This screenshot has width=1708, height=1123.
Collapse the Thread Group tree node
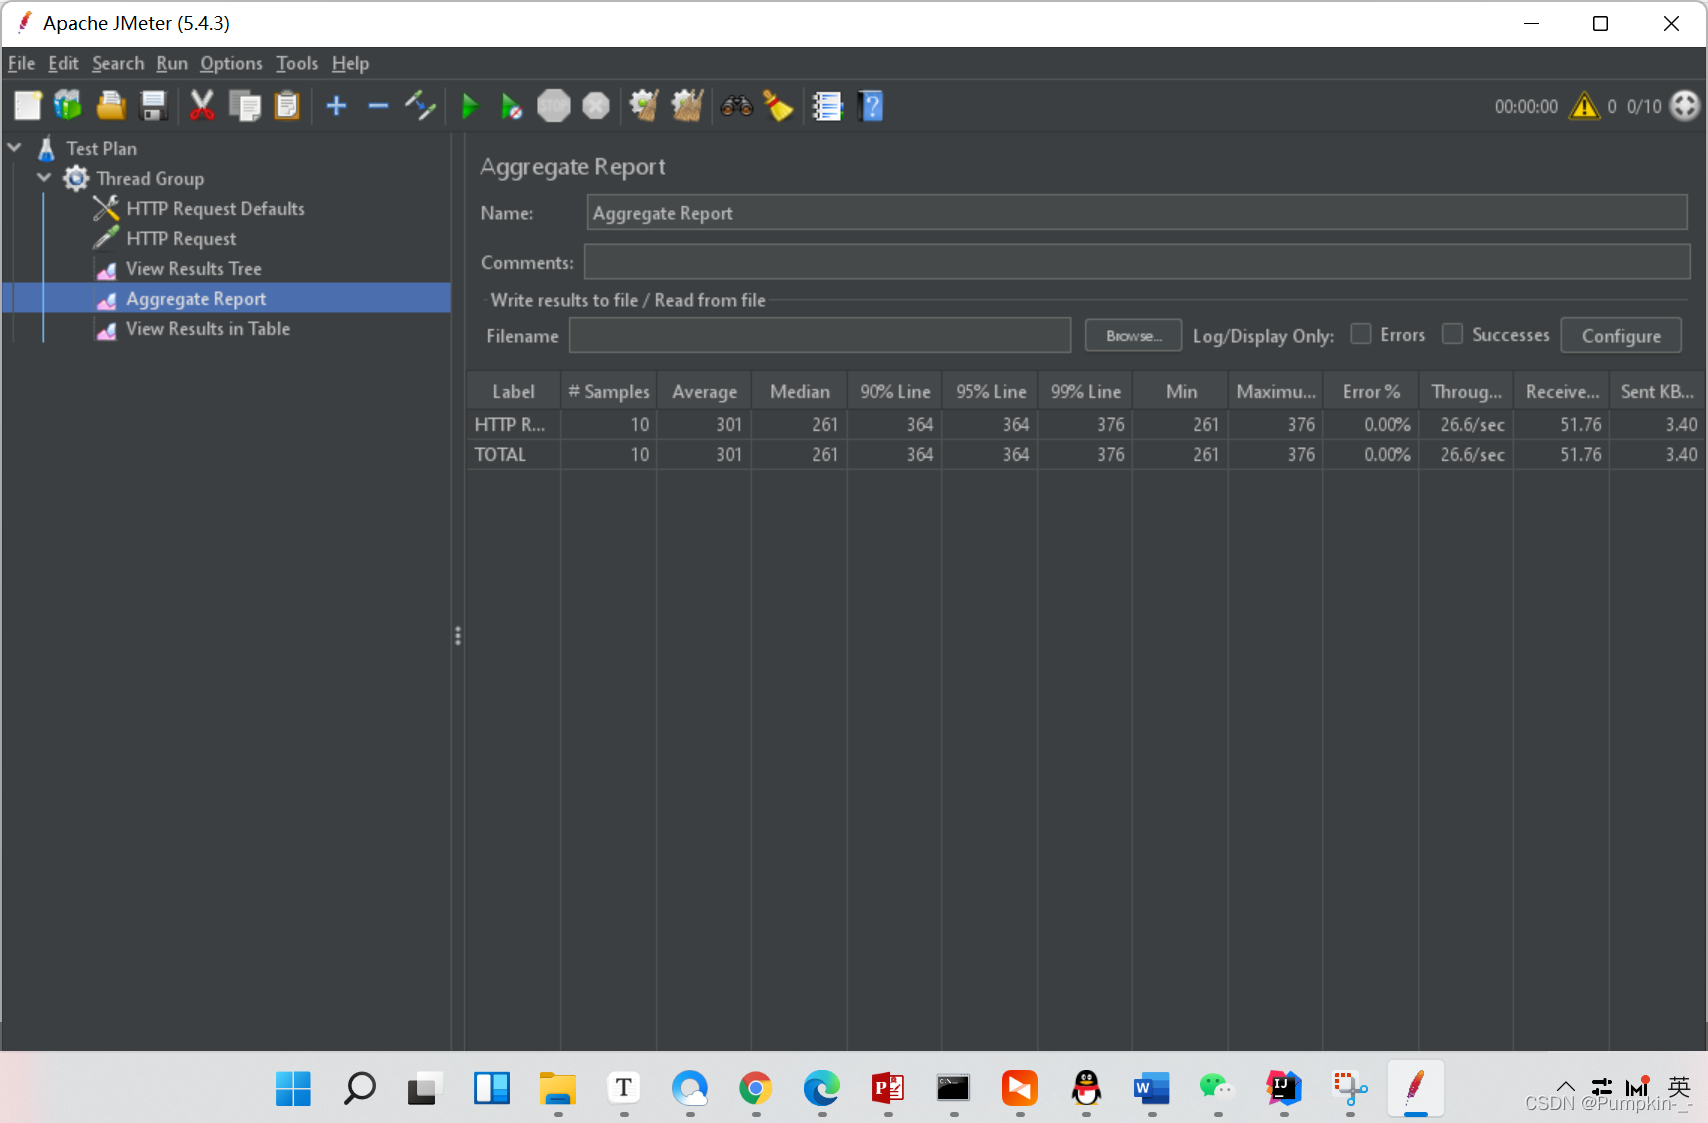click(x=44, y=178)
